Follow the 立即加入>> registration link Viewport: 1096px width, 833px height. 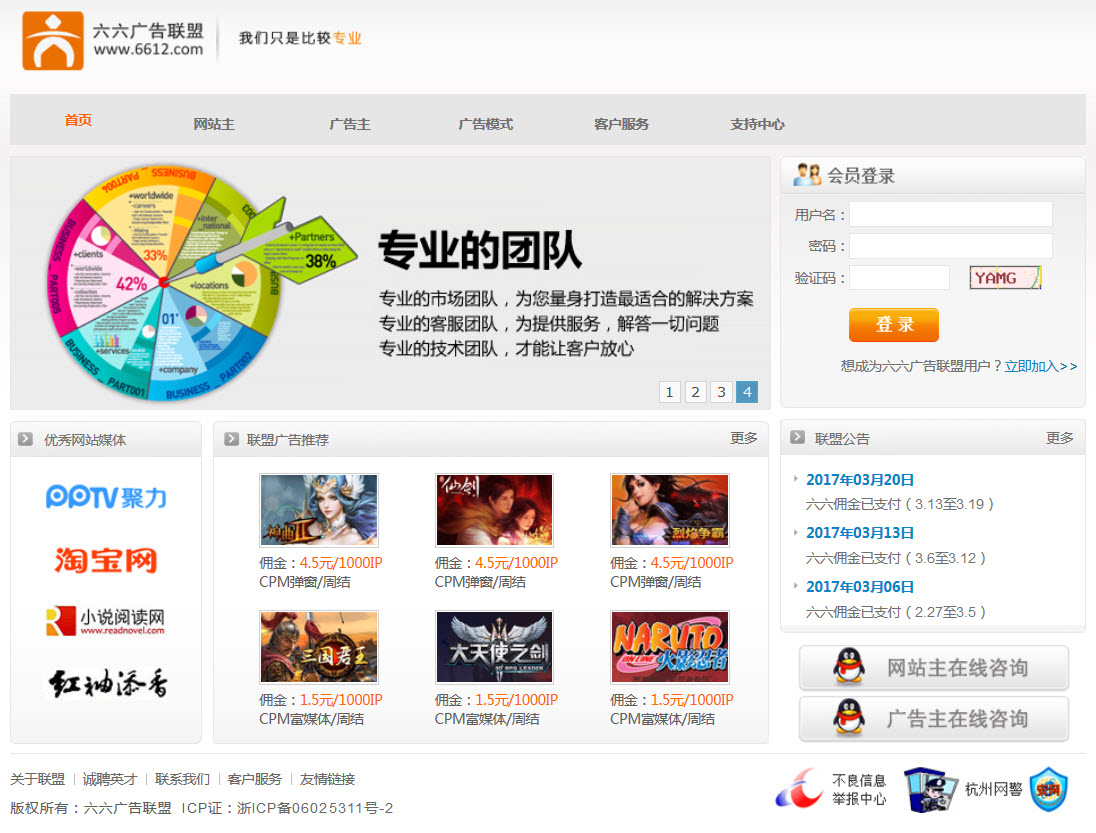point(1041,366)
